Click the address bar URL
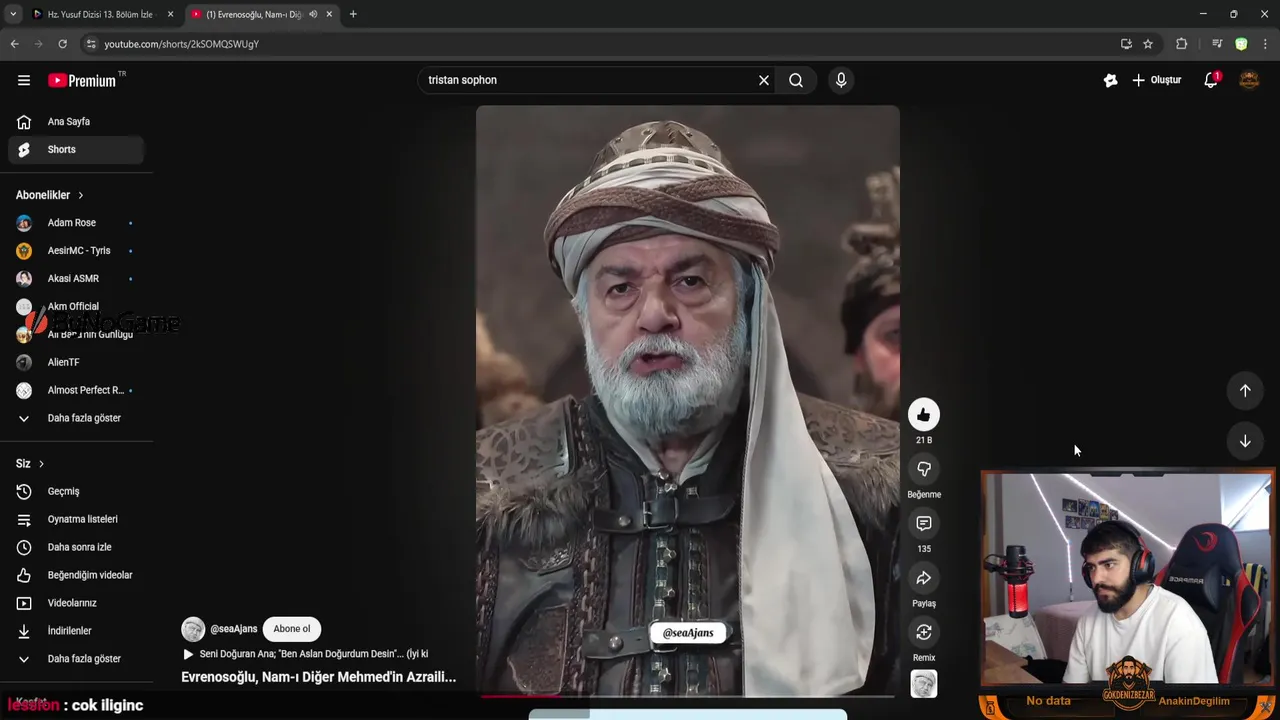1280x720 pixels. tap(181, 44)
